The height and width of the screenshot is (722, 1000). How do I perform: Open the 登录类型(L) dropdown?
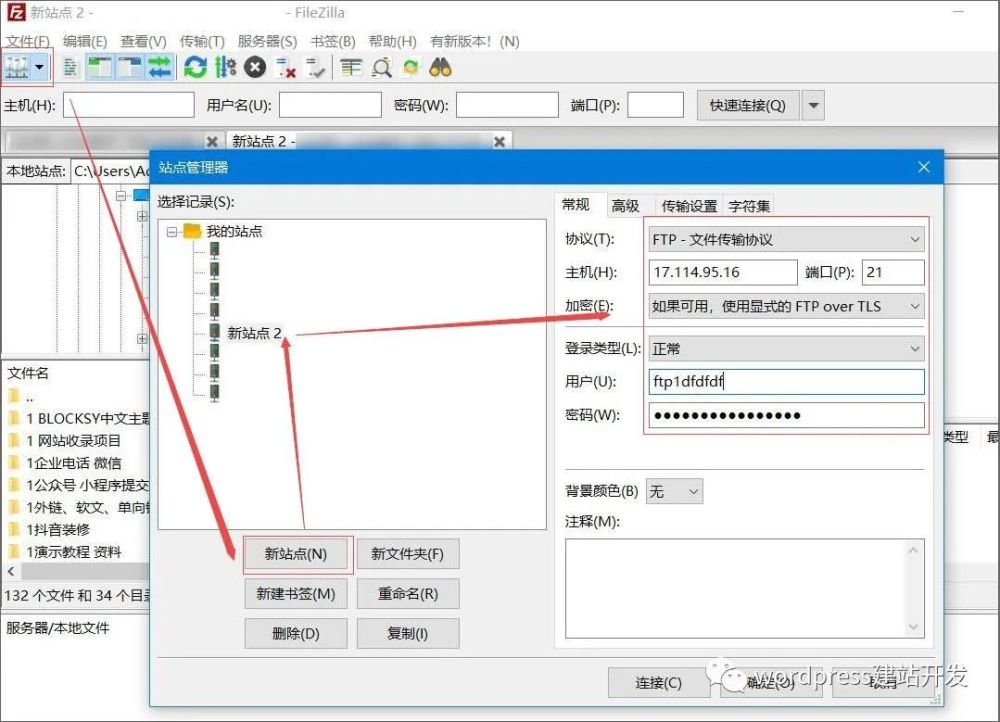[786, 348]
